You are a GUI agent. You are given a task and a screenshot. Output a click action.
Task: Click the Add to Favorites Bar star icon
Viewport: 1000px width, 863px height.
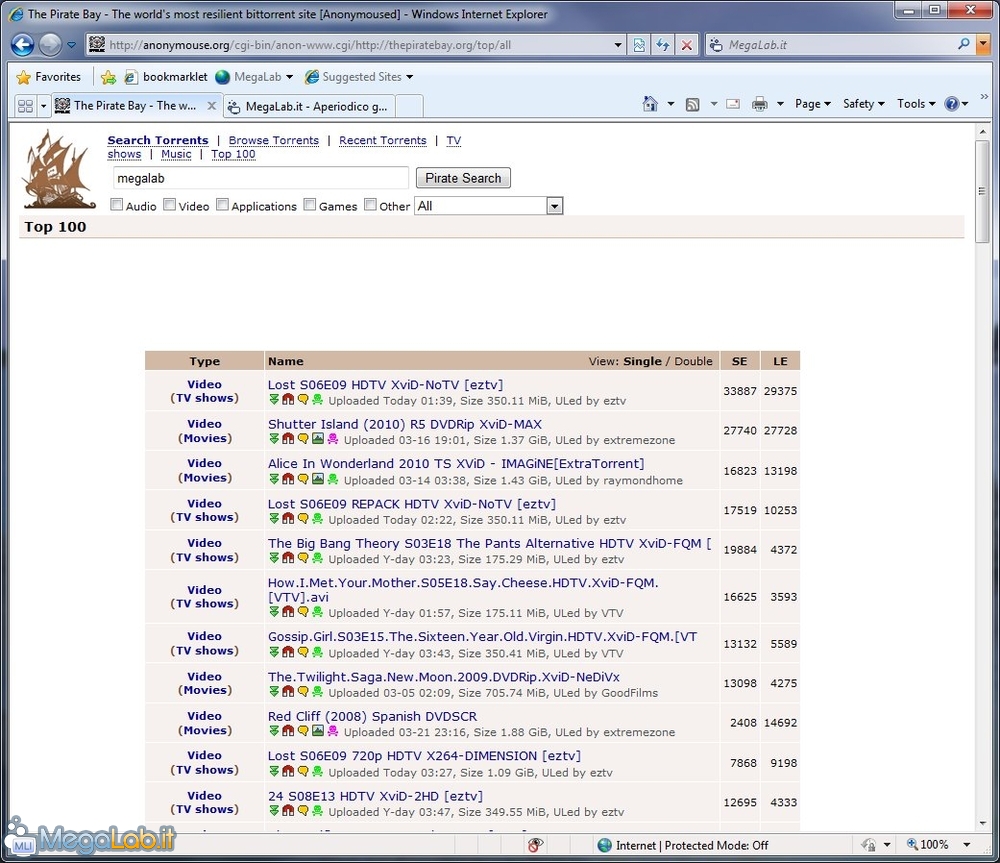coord(108,77)
